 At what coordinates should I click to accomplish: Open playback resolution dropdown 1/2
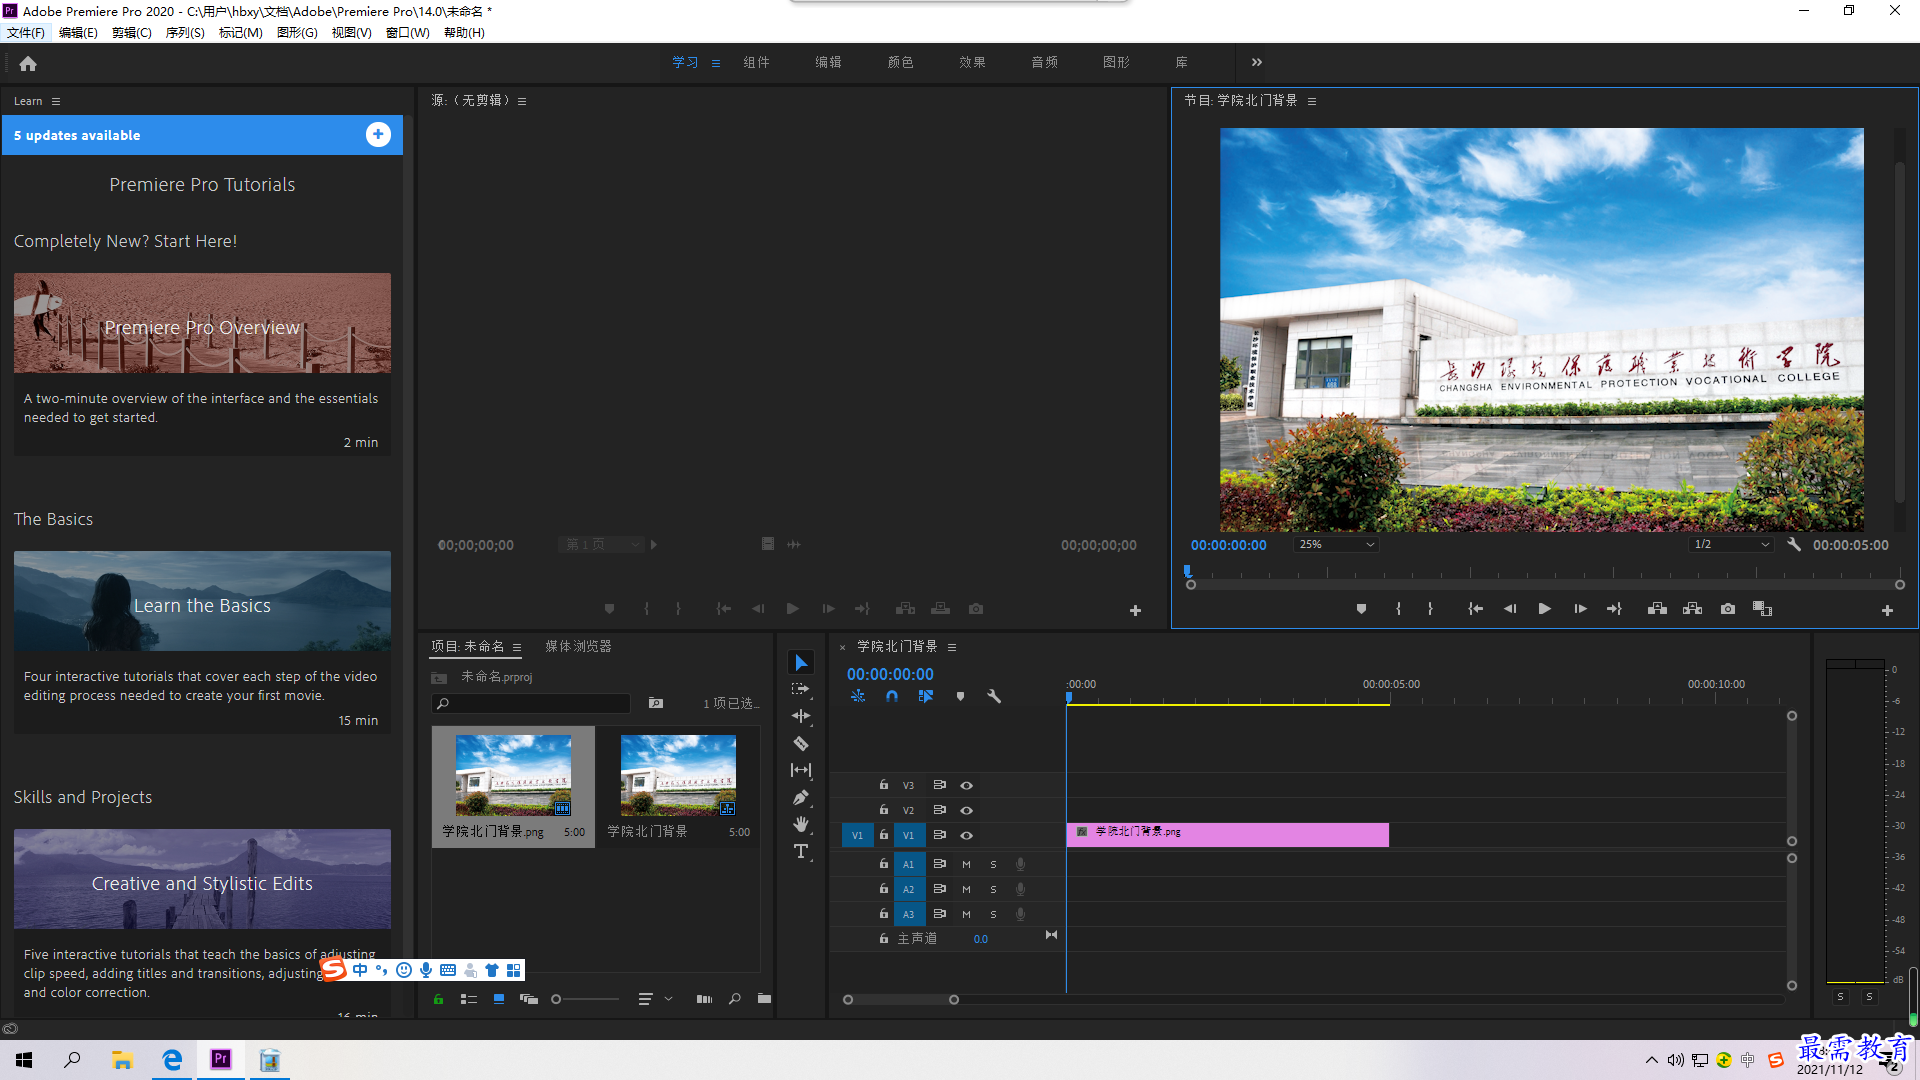coord(1731,545)
